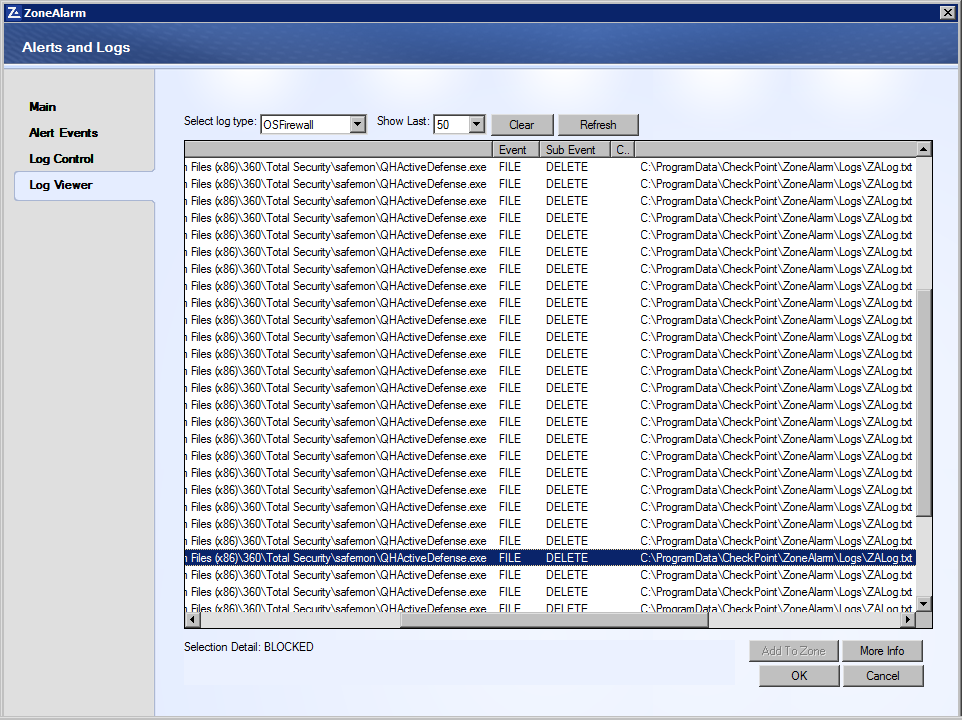
Task: Click the vertical scrollbar down arrow
Action: click(x=924, y=604)
